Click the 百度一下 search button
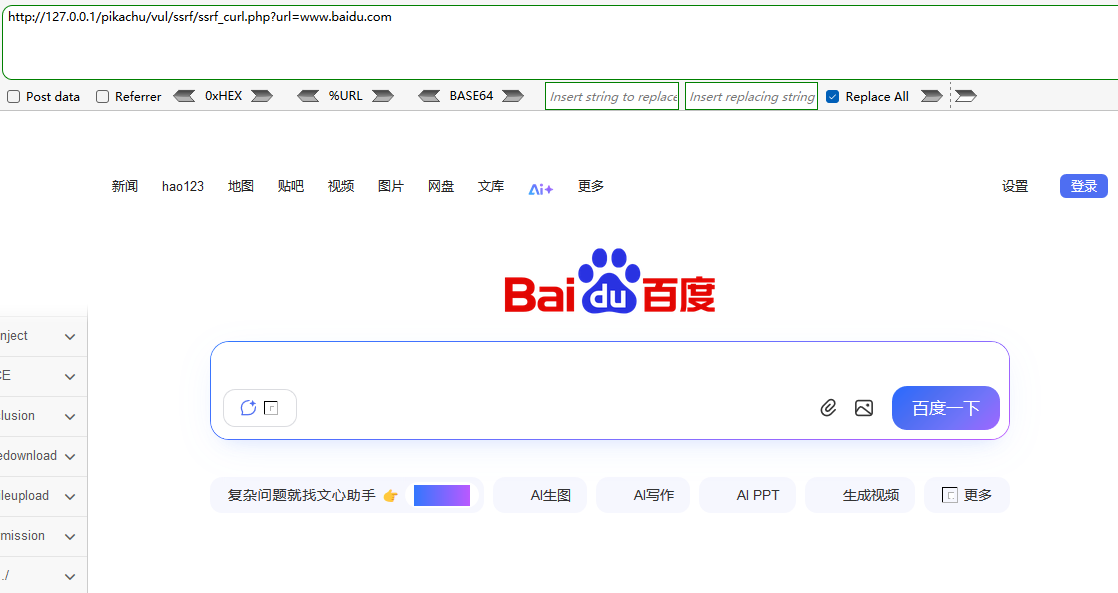Viewport: 1118px width, 593px height. [945, 408]
